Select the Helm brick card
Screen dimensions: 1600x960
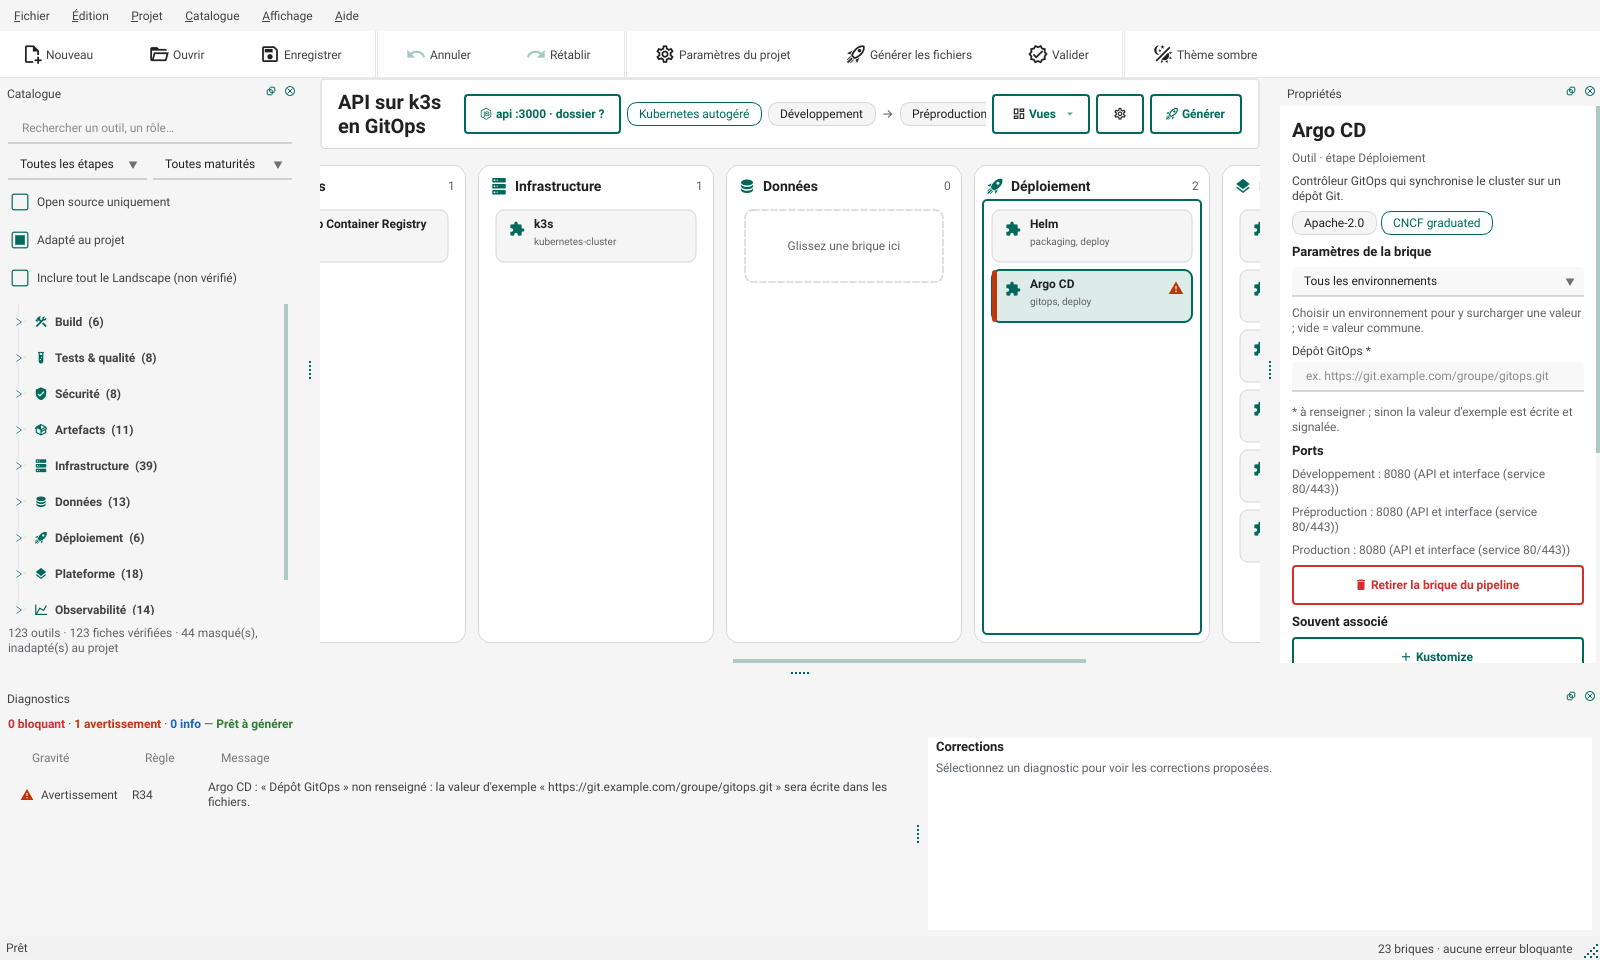pos(1092,236)
